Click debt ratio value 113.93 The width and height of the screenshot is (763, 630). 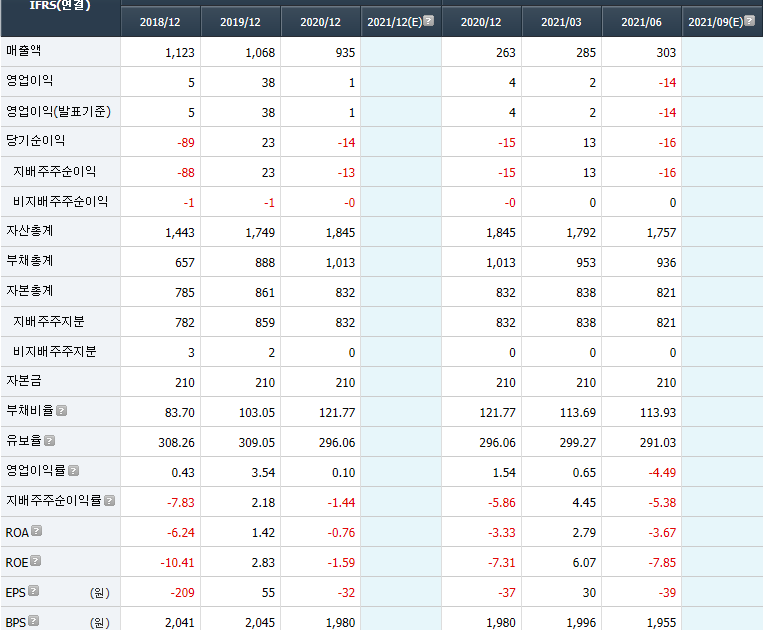pos(658,413)
